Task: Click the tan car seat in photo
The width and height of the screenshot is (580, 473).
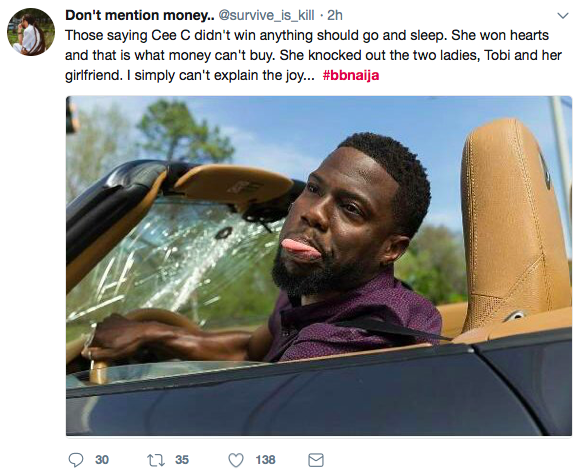Action: [x=516, y=226]
